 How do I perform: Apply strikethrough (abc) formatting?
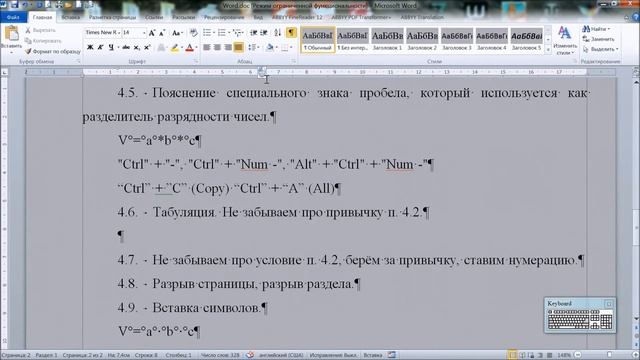126,48
